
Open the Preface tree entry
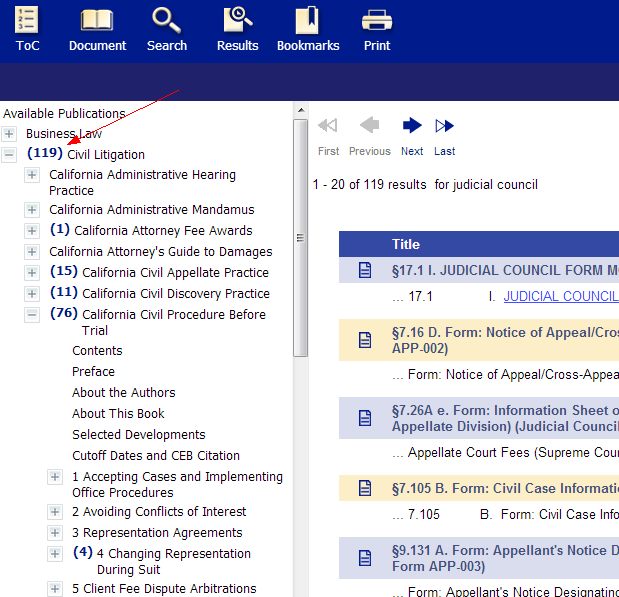[93, 372]
